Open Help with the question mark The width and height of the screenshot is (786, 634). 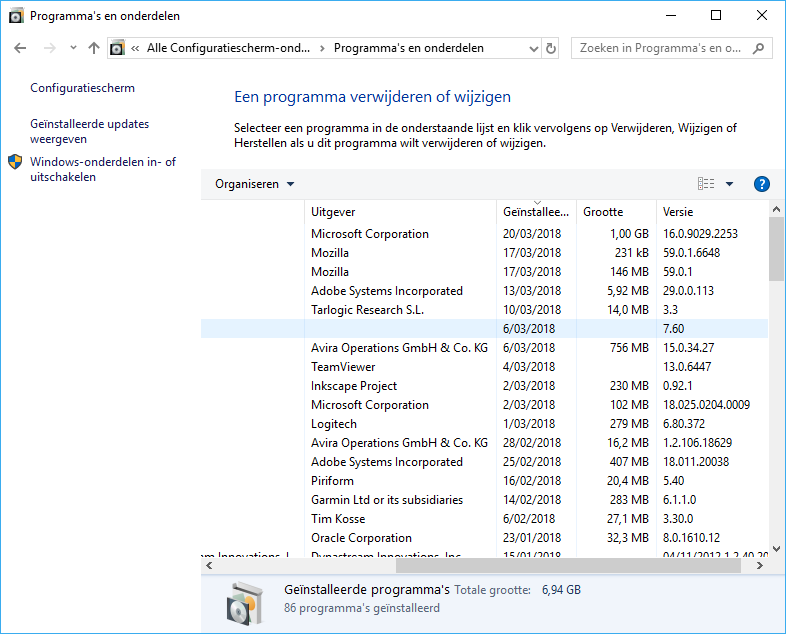click(761, 184)
